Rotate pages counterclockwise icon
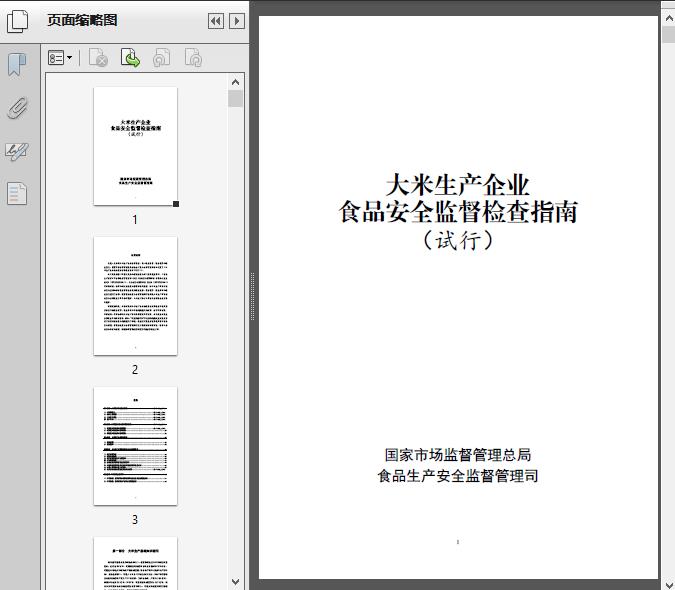 161,58
